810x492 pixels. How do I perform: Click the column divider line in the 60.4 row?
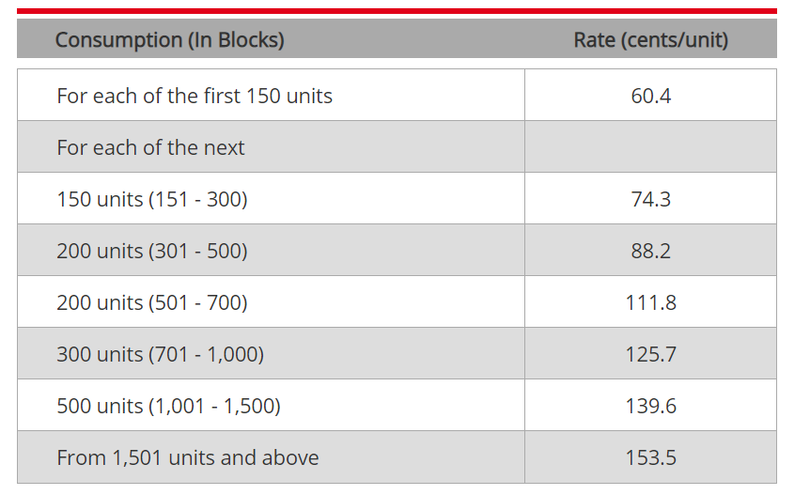click(x=524, y=96)
